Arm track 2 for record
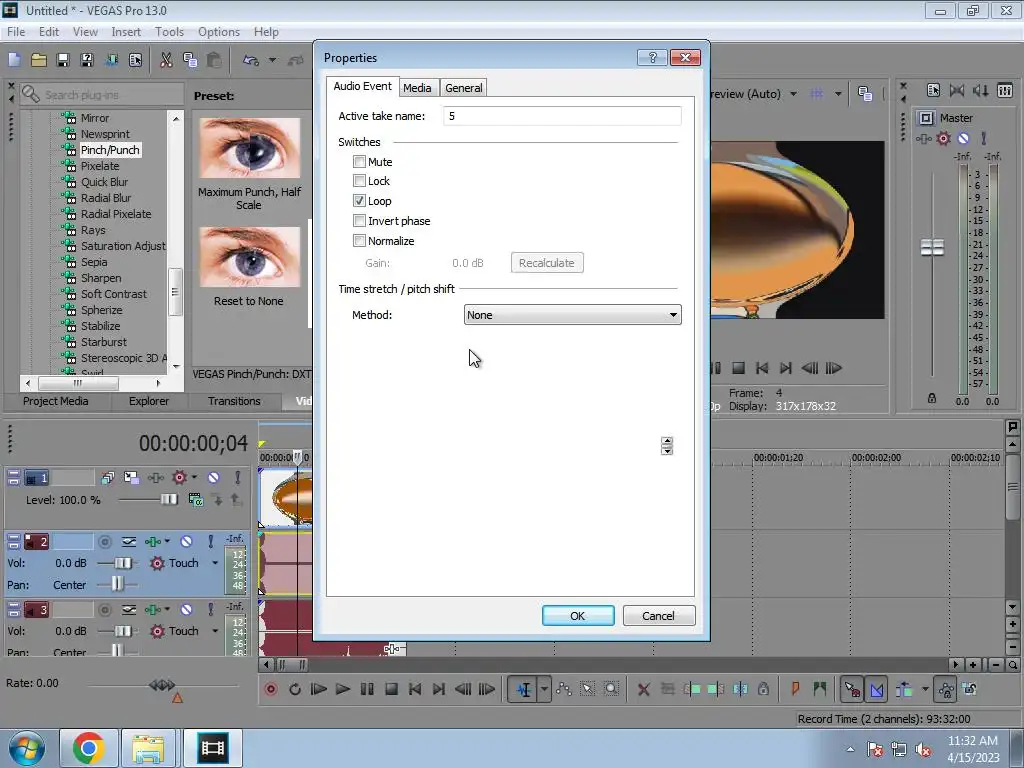1024x768 pixels. click(104, 541)
